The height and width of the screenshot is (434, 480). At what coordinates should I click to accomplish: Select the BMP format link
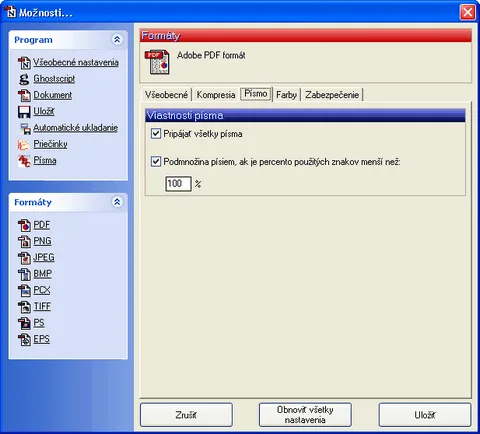click(x=42, y=274)
